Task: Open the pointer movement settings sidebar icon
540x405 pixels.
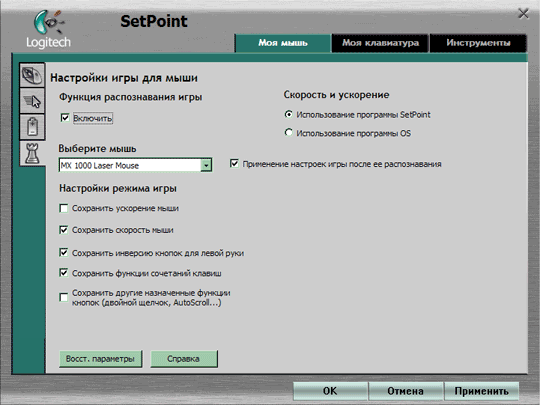Action: [x=32, y=101]
